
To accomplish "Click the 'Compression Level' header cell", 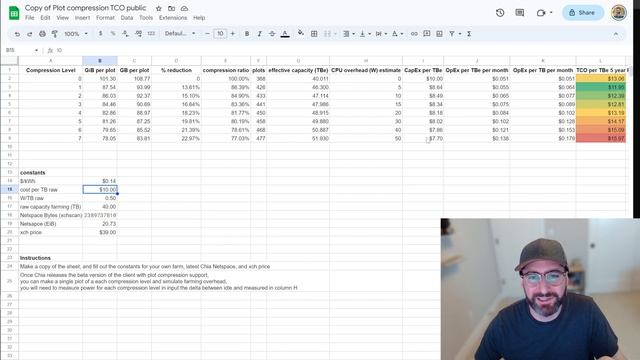I will click(x=51, y=70).
